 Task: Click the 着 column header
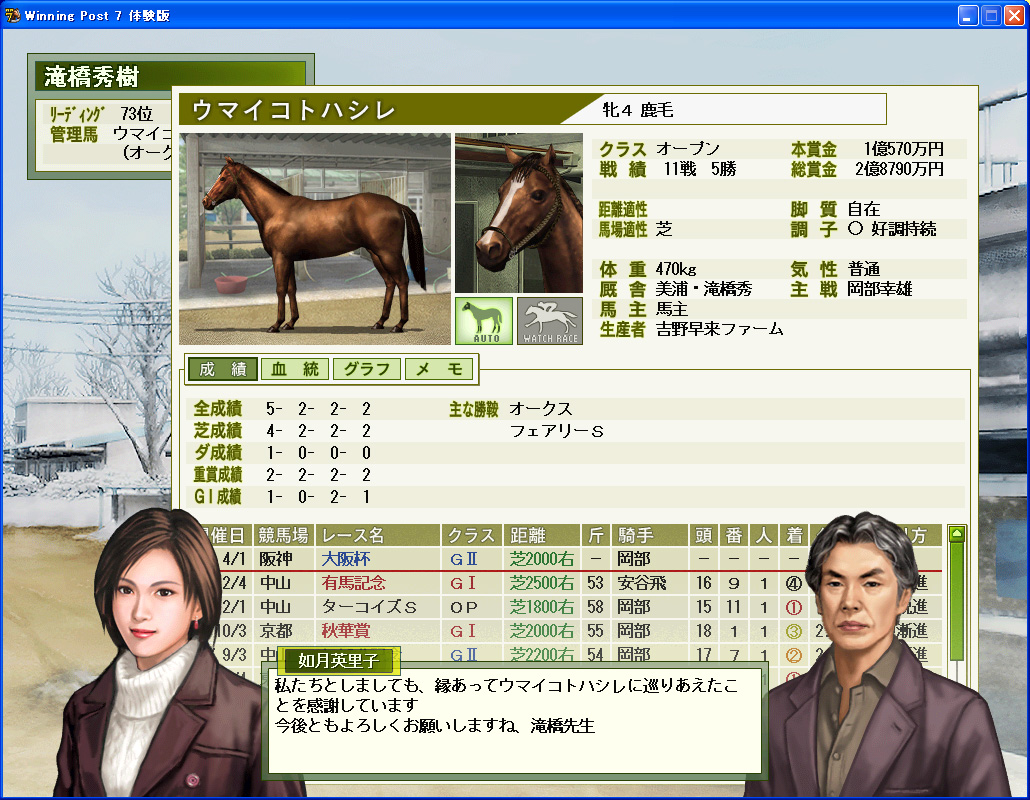(x=795, y=535)
